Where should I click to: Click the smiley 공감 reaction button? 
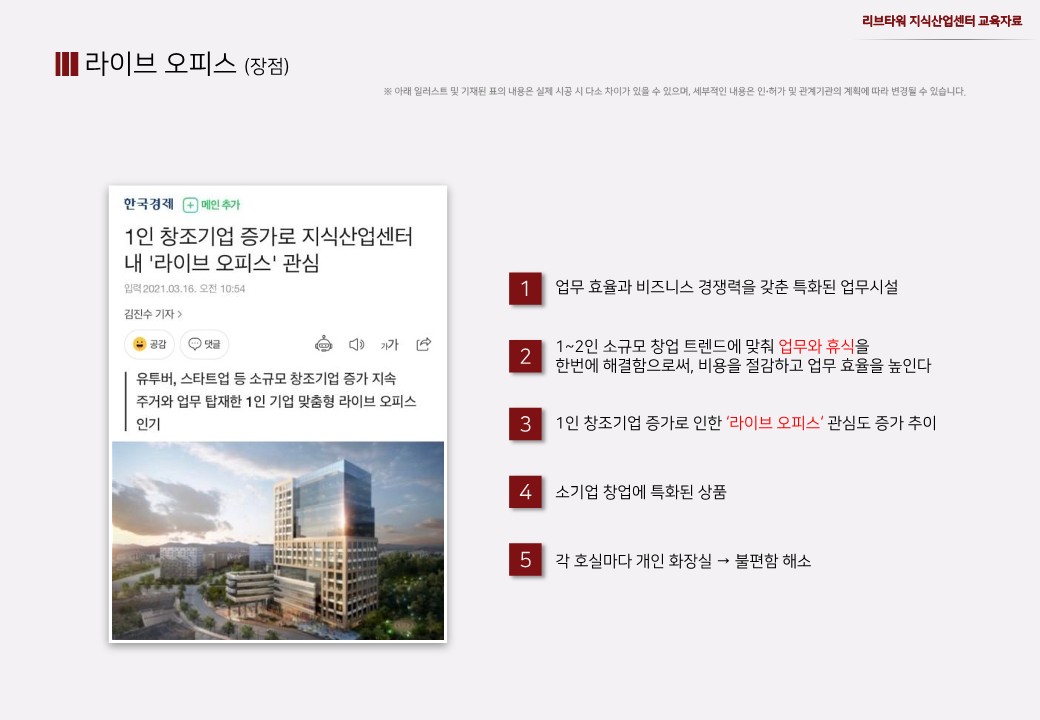pos(149,344)
